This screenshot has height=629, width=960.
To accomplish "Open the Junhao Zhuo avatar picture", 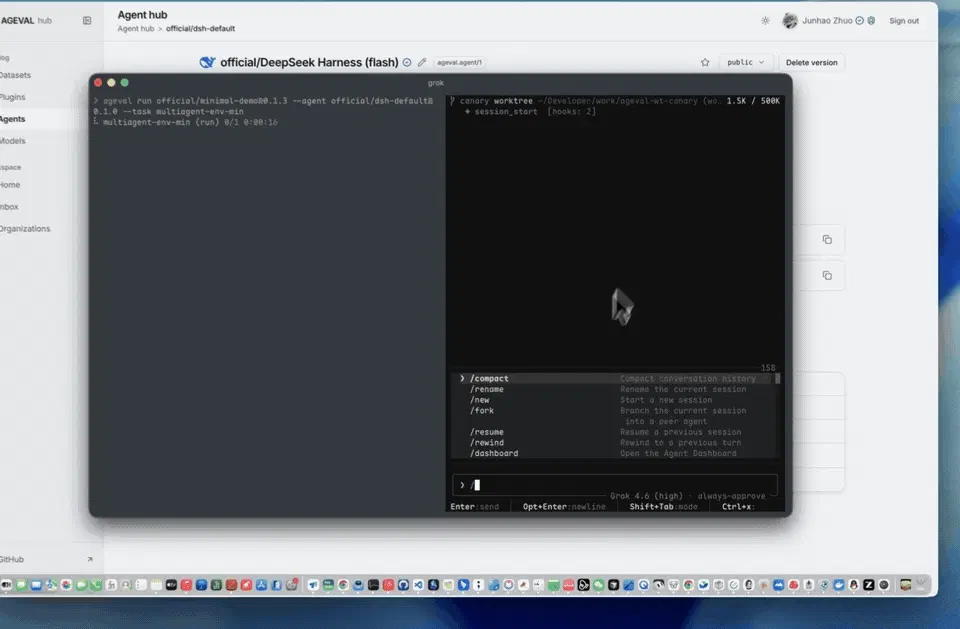I will (x=790, y=21).
